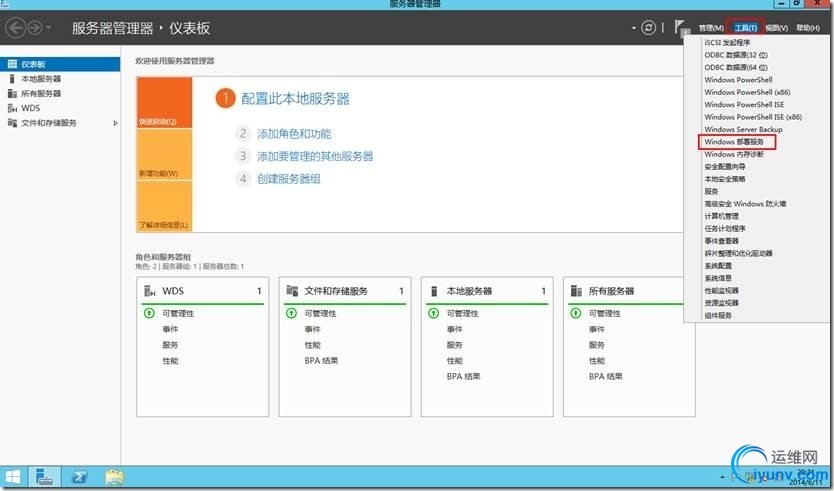Choose ODBC 数据源(64 位) entry
The height and width of the screenshot is (491, 834).
[x=736, y=68]
